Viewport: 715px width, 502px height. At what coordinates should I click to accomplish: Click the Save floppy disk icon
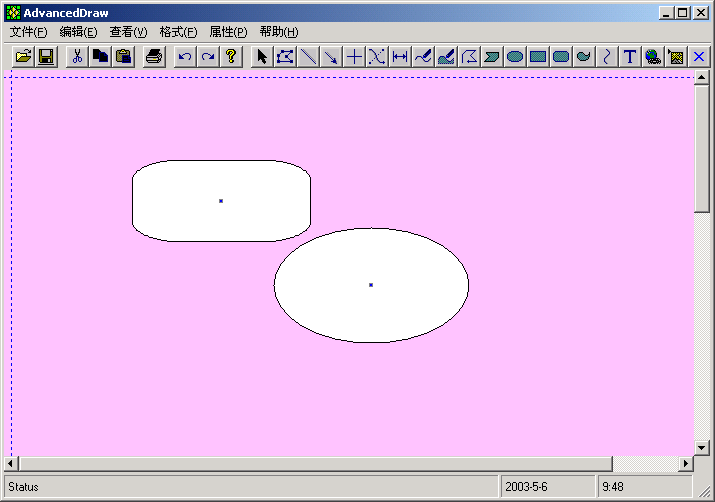[x=46, y=56]
